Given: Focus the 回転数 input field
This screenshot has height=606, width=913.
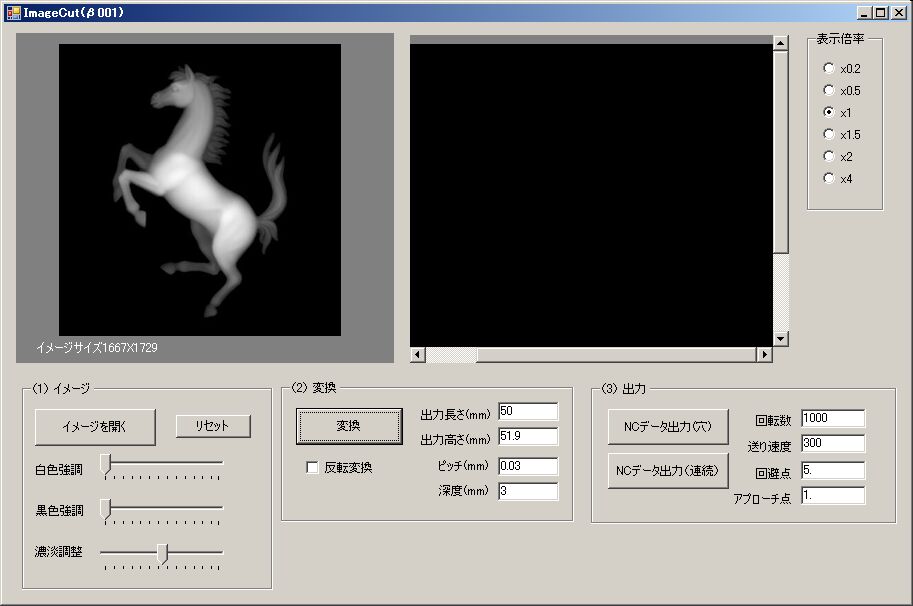Looking at the screenshot, I should tap(833, 418).
